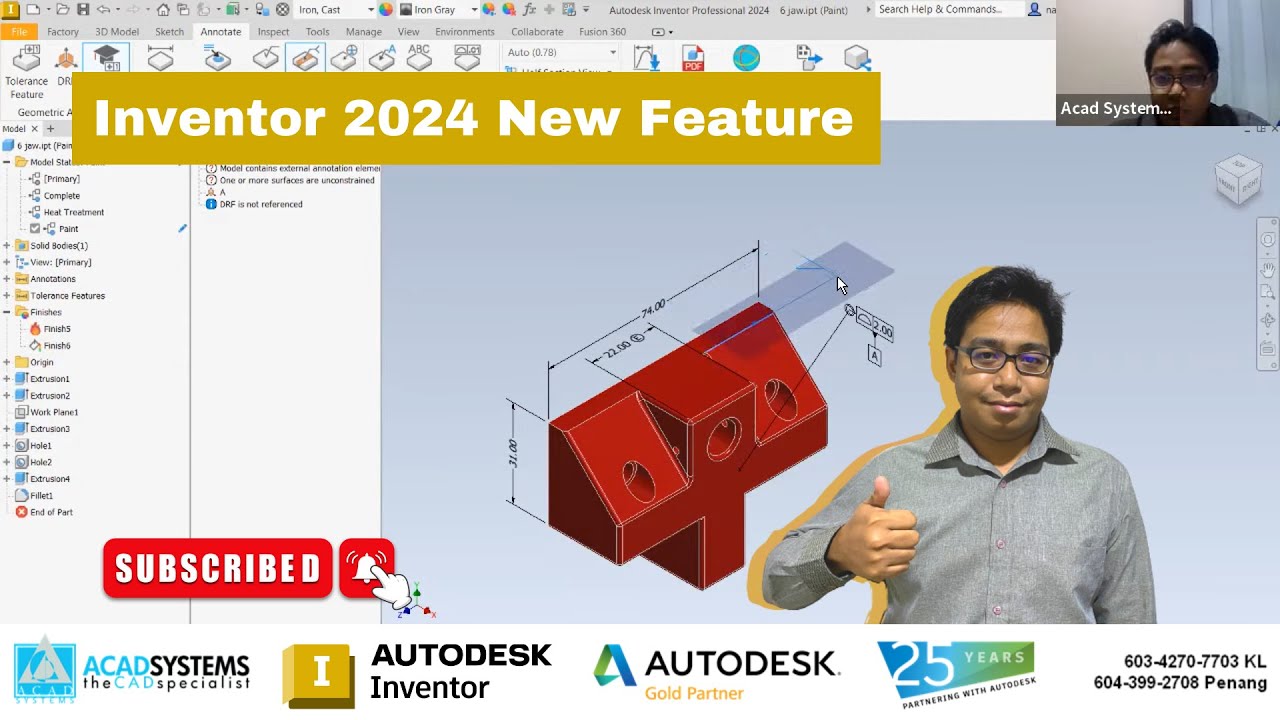Click the Leader Text tool

pos(382,59)
